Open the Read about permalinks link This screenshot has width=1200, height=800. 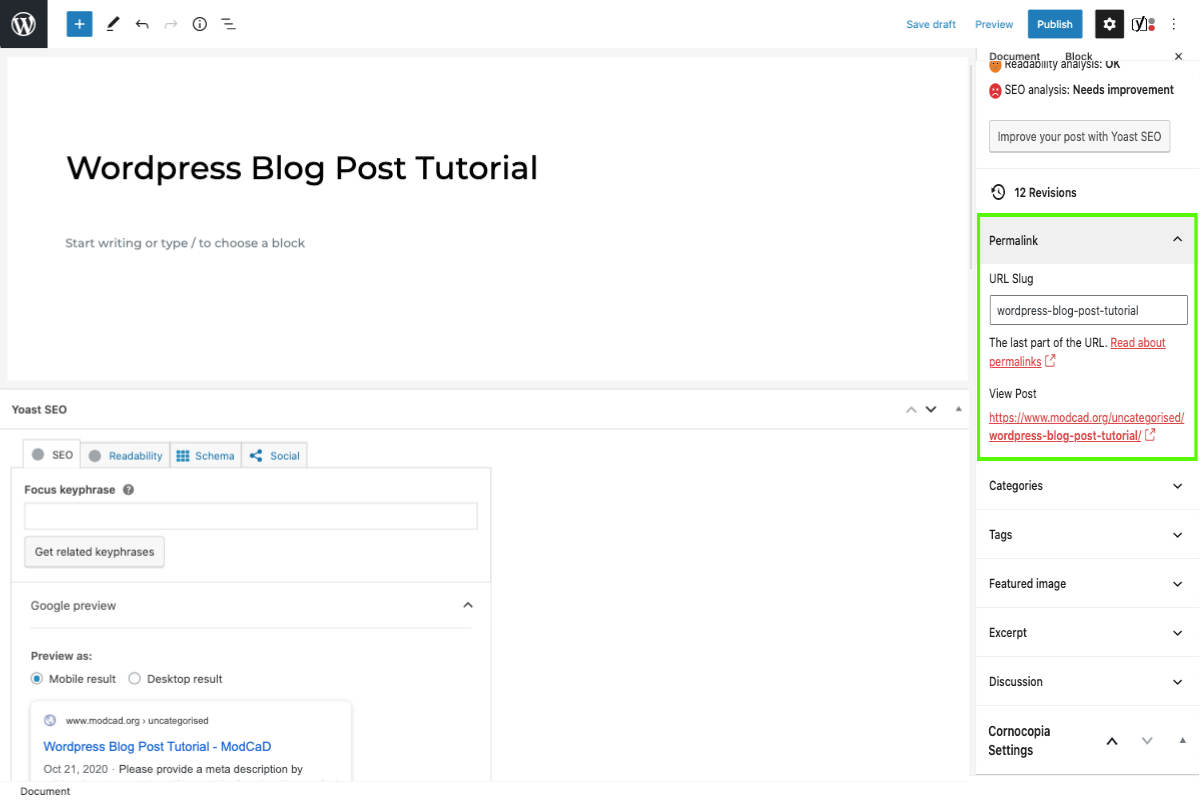(x=1077, y=352)
